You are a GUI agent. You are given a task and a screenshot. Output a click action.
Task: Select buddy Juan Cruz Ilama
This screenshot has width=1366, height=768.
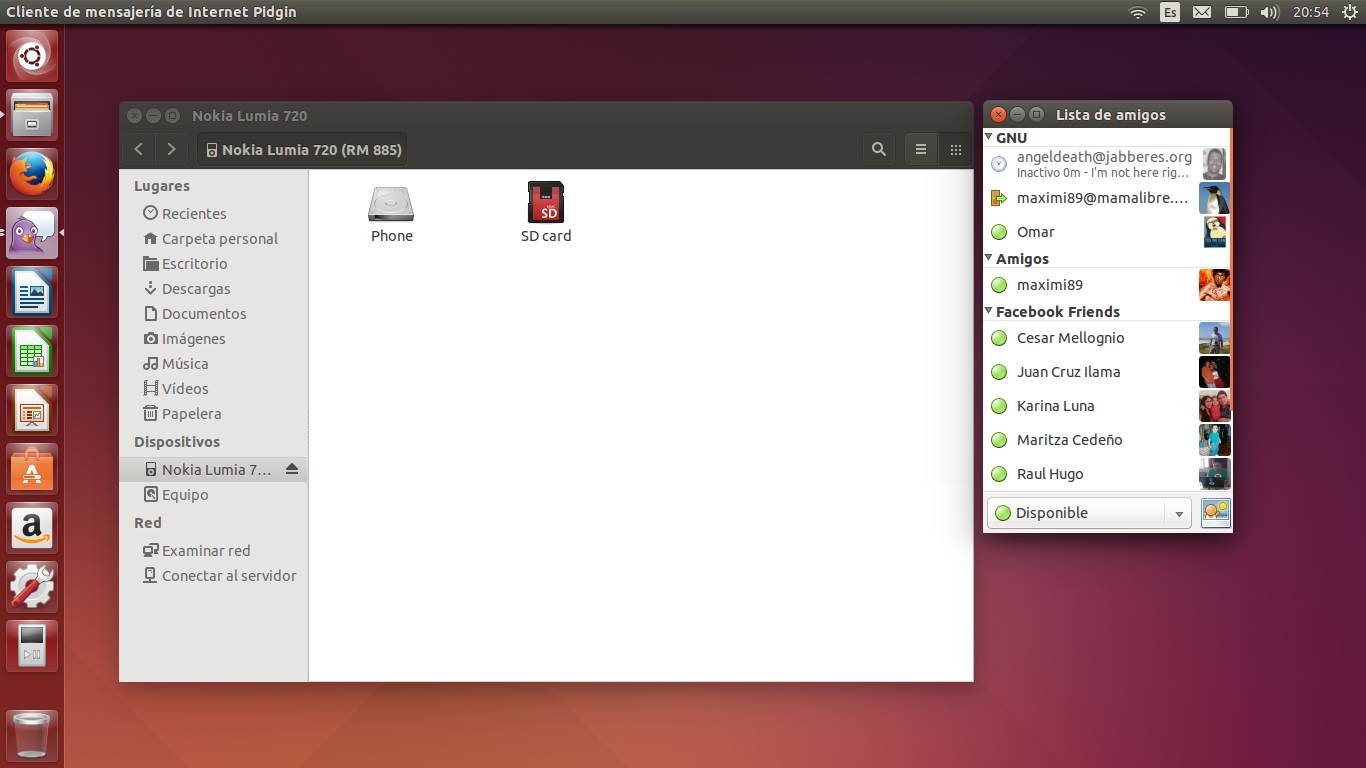1106,372
